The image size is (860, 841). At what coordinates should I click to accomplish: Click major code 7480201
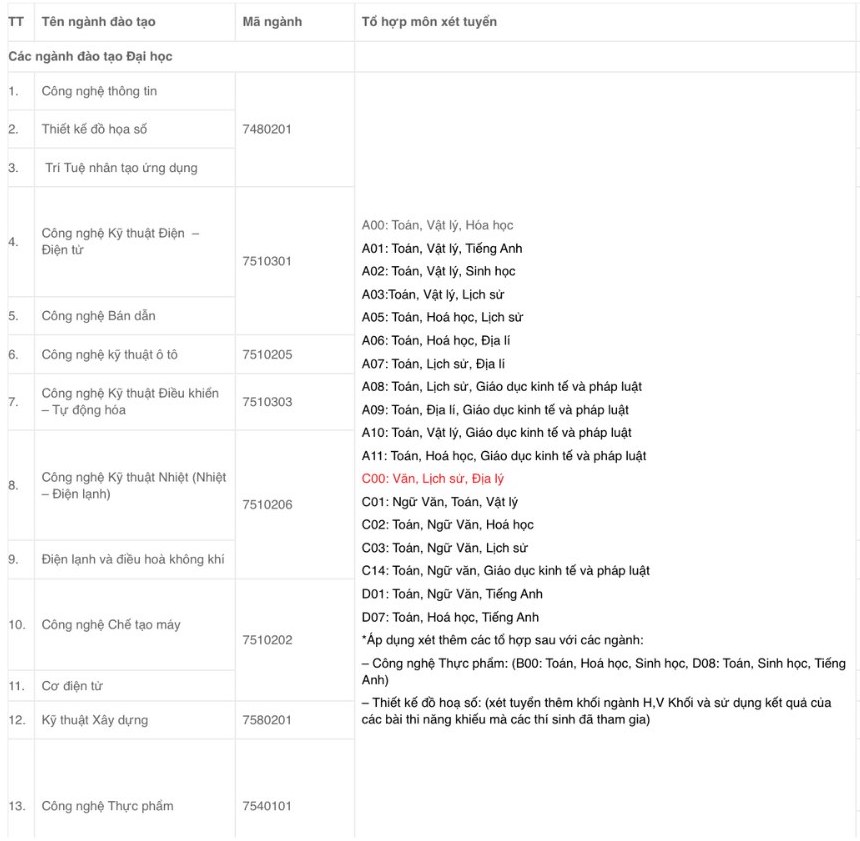(x=267, y=129)
